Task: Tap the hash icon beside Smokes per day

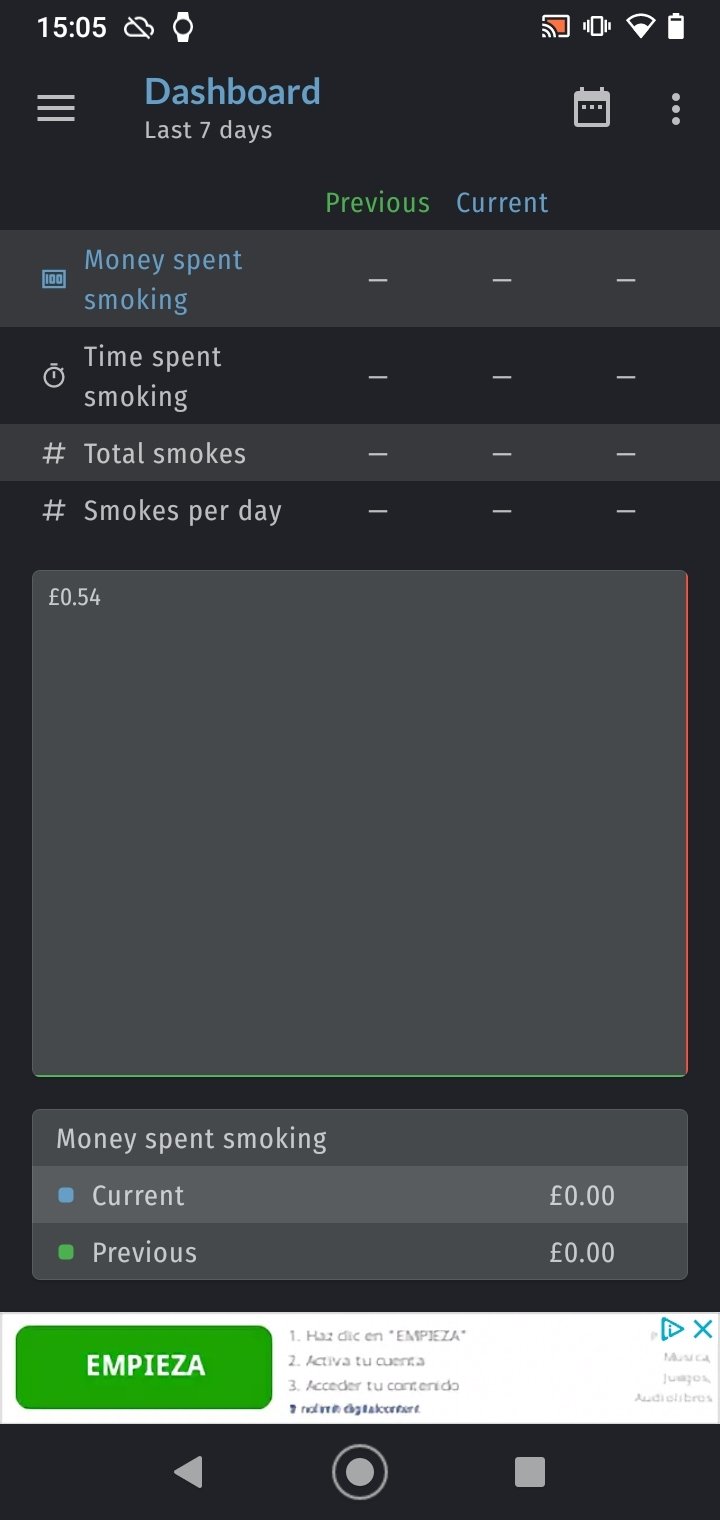Action: (54, 511)
